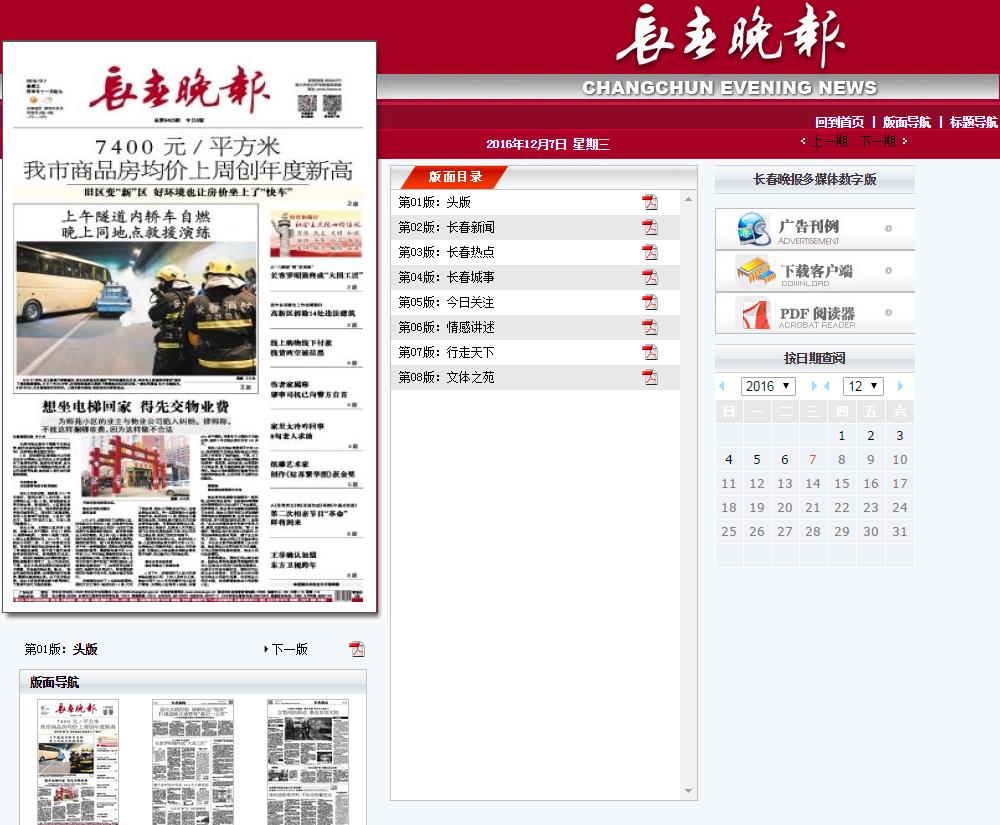Open 第07版：行走天下 in the page list

tap(446, 352)
